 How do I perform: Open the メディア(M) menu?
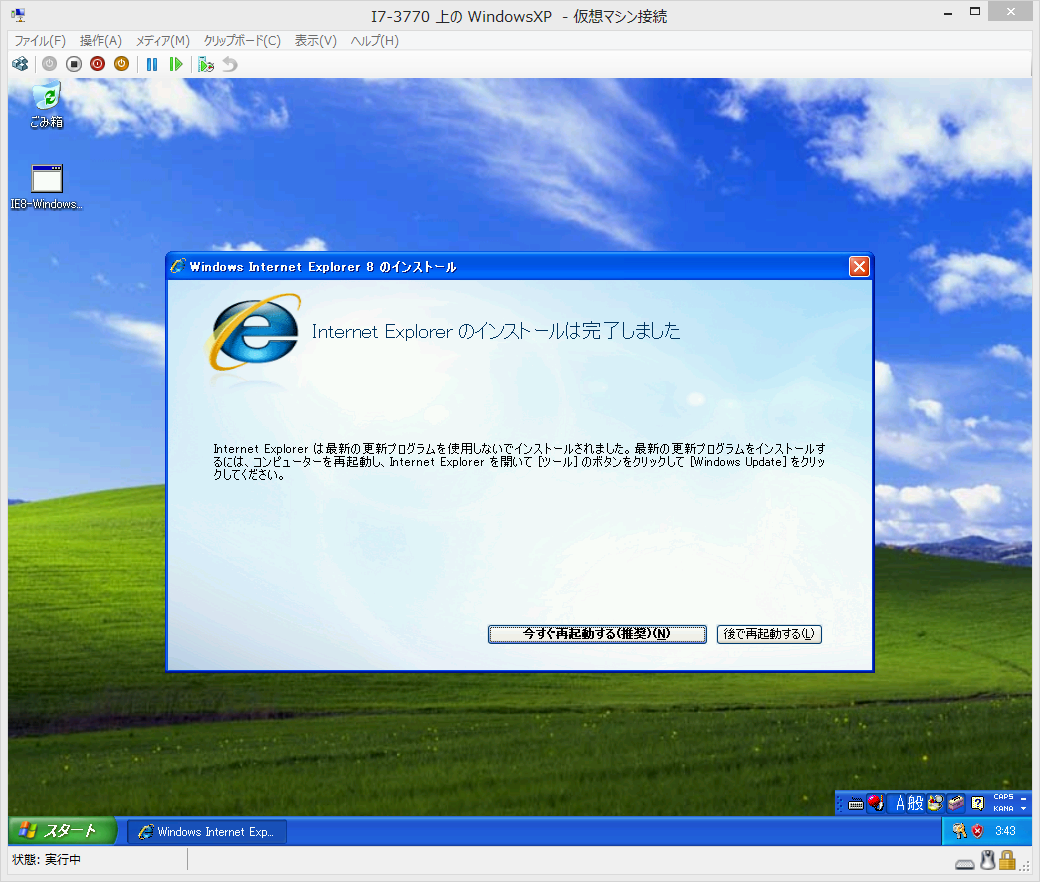tap(162, 40)
